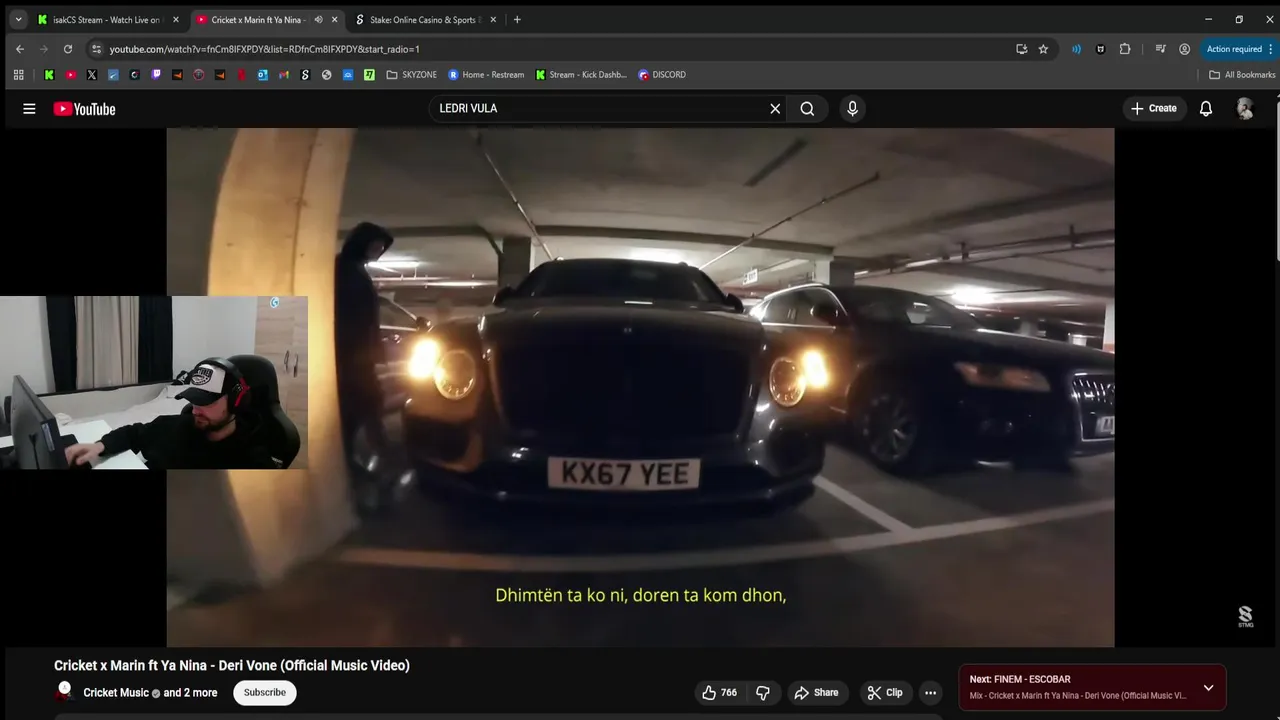The width and height of the screenshot is (1280, 720).
Task: Share the Deri Vone video
Action: [816, 692]
